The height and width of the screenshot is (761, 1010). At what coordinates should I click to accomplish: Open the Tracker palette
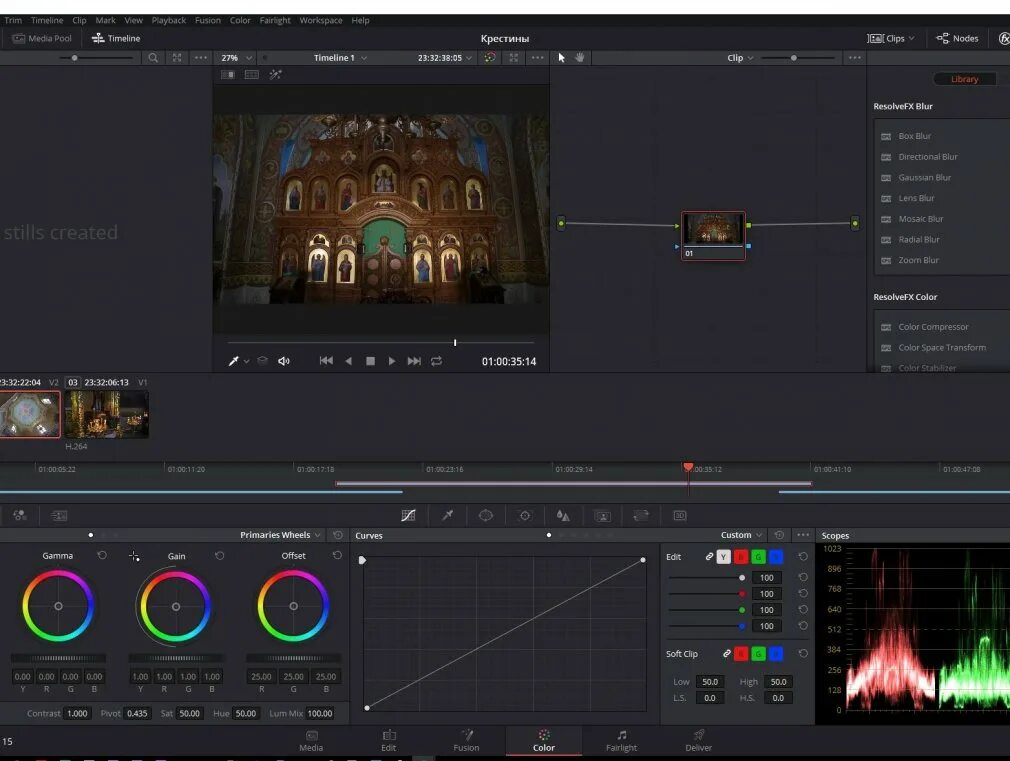tap(525, 515)
